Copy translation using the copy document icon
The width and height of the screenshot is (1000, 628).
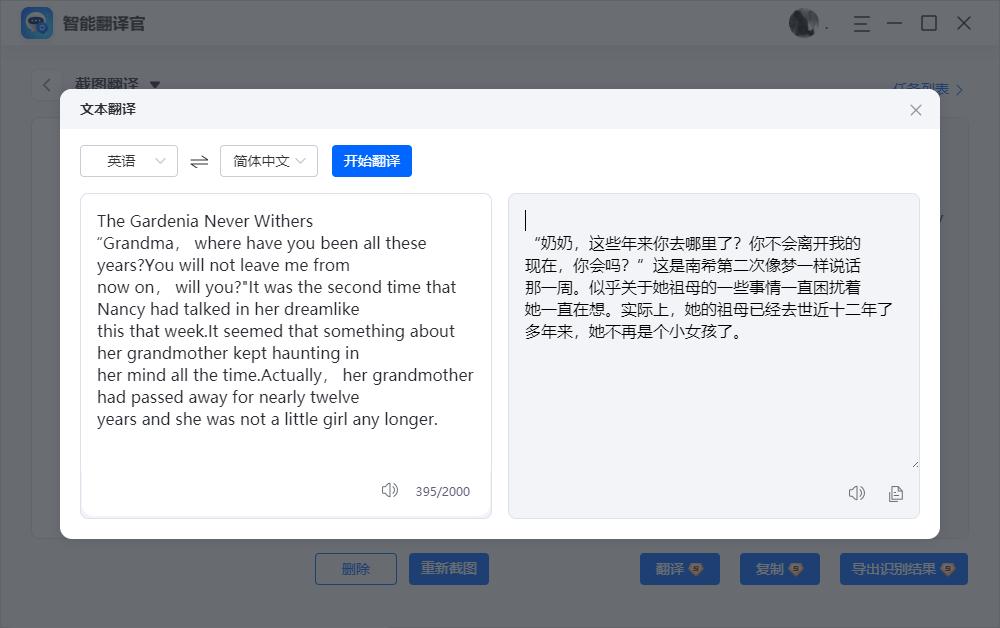coord(895,492)
